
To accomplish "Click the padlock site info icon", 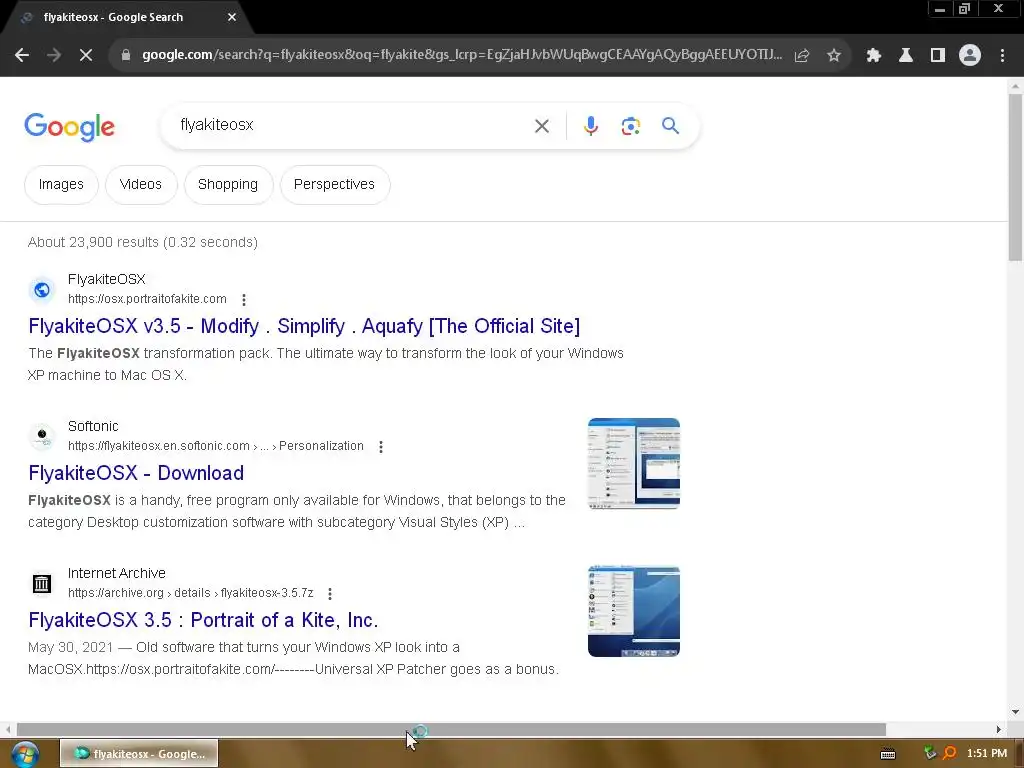I will click(x=126, y=55).
